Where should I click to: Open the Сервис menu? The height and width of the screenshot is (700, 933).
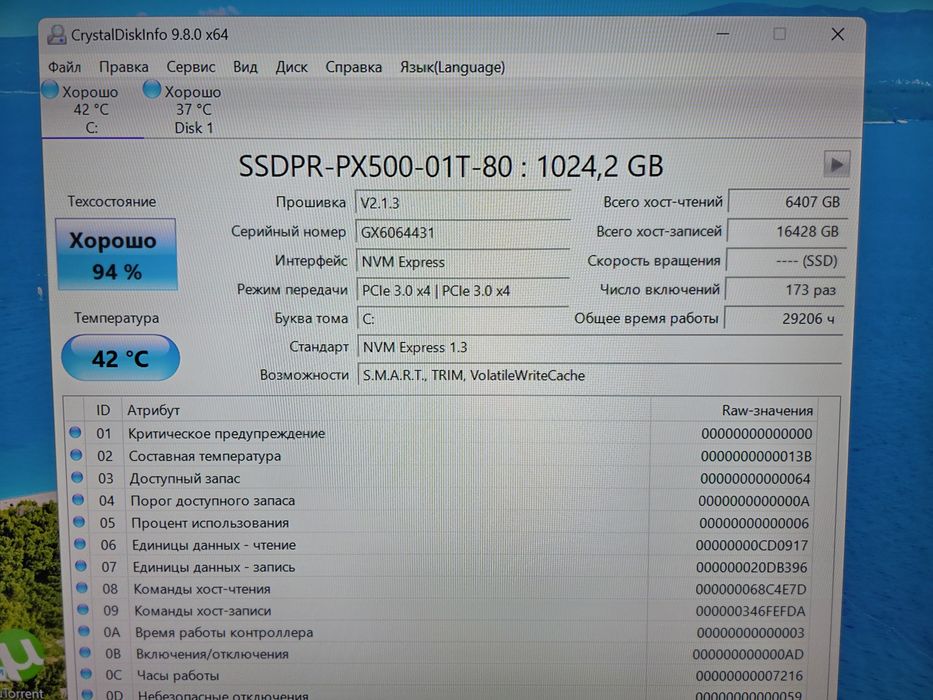[191, 67]
